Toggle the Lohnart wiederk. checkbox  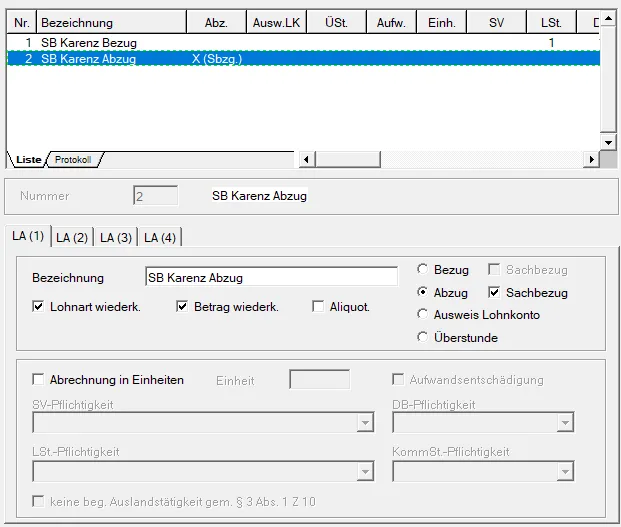38,306
